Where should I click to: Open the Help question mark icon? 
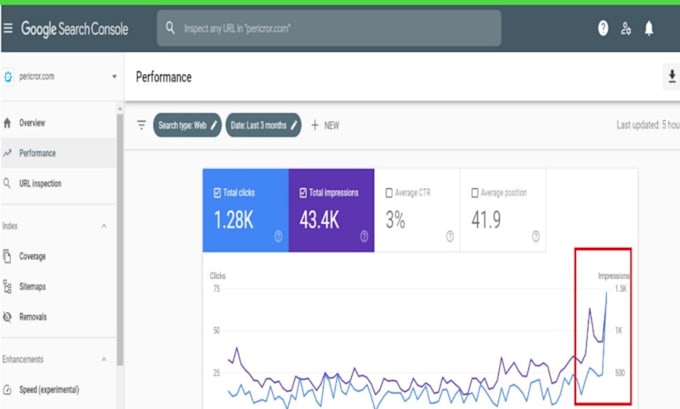(x=603, y=29)
